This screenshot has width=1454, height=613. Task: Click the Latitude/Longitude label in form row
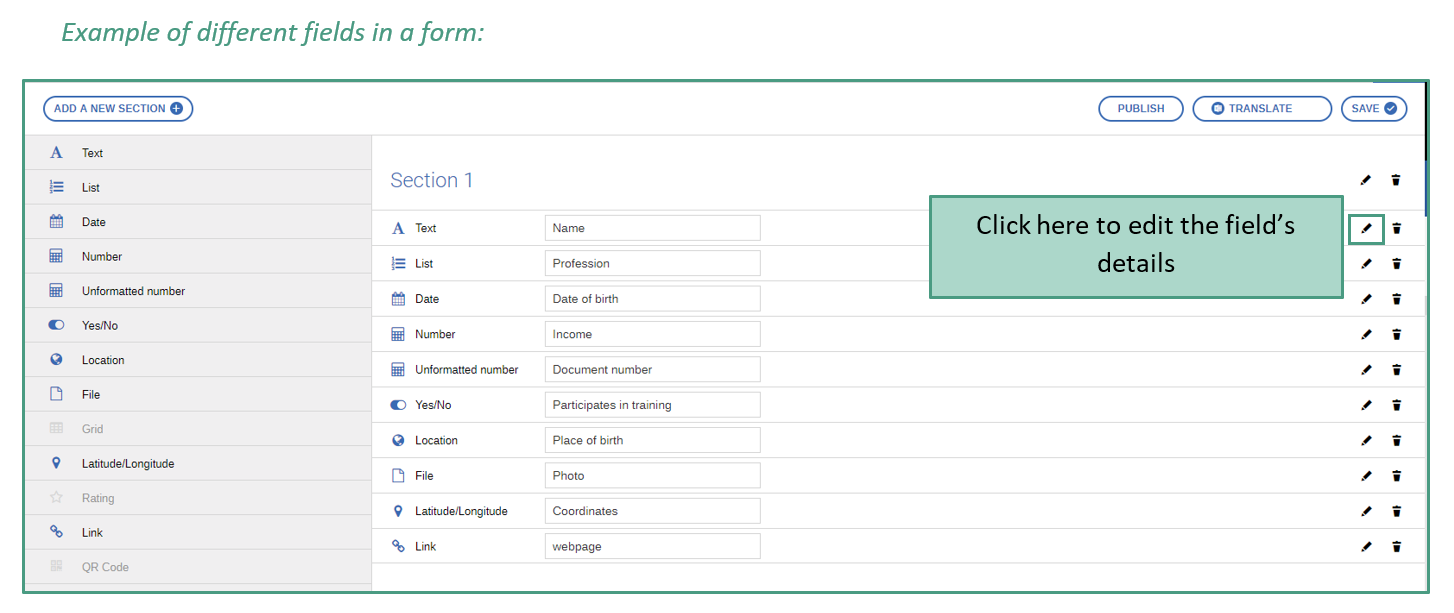(461, 511)
